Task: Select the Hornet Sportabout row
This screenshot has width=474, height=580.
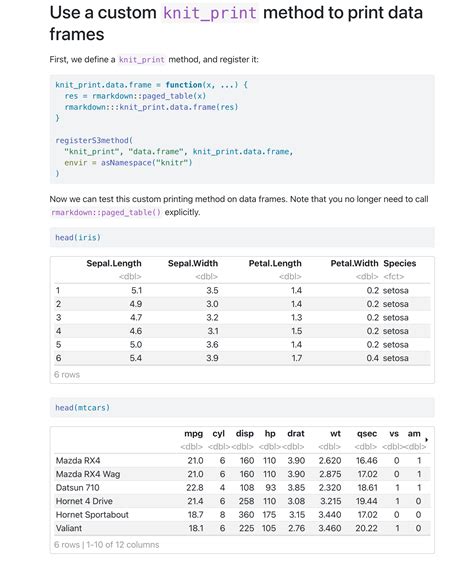Action: point(242,515)
